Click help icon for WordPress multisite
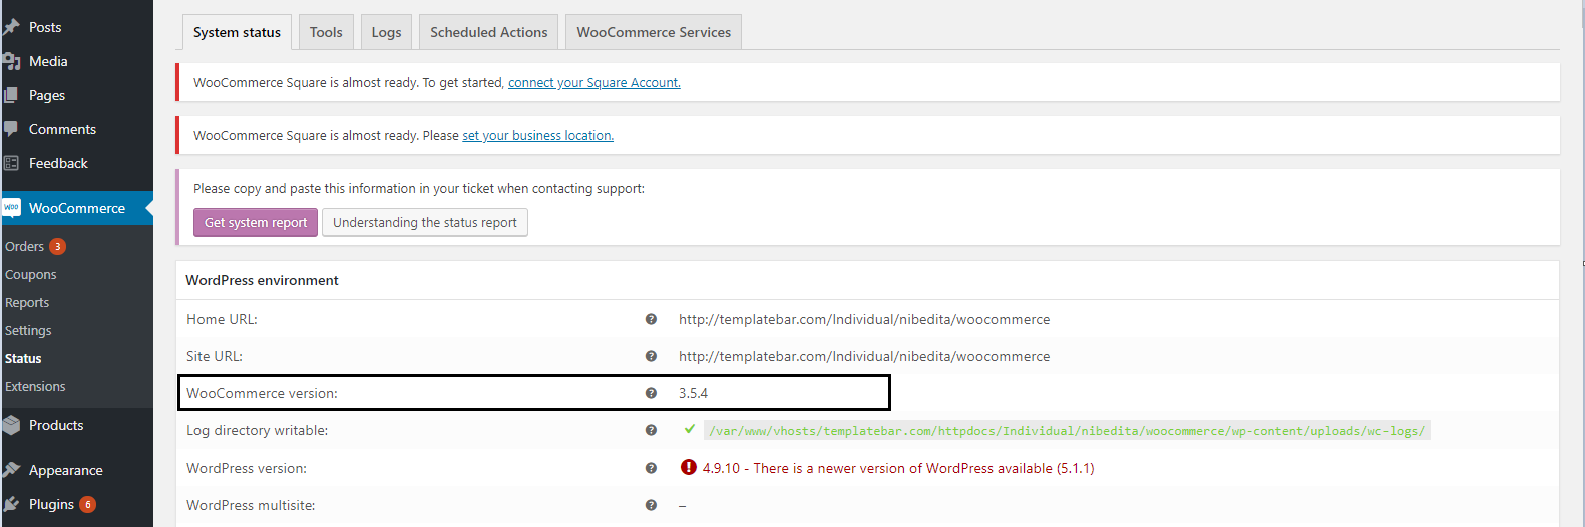Viewport: 1585px width, 527px height. [x=651, y=505]
